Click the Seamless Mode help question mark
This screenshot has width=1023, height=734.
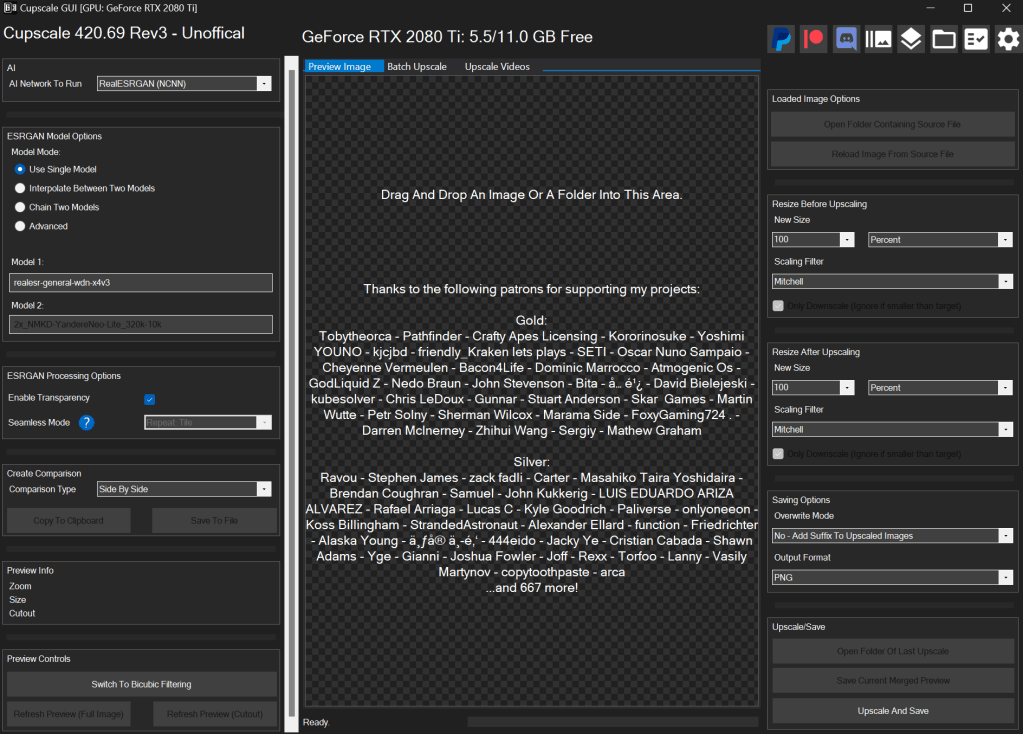click(87, 423)
